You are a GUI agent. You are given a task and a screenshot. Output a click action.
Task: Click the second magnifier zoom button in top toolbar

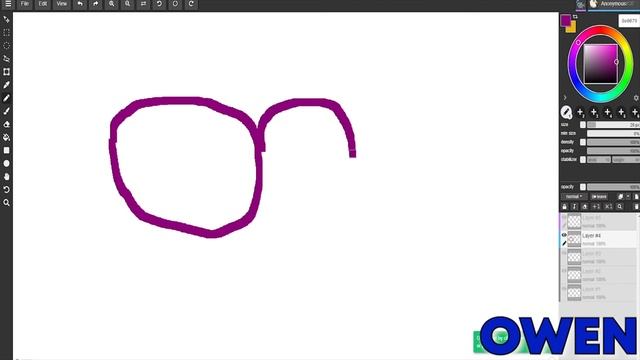tap(127, 4)
